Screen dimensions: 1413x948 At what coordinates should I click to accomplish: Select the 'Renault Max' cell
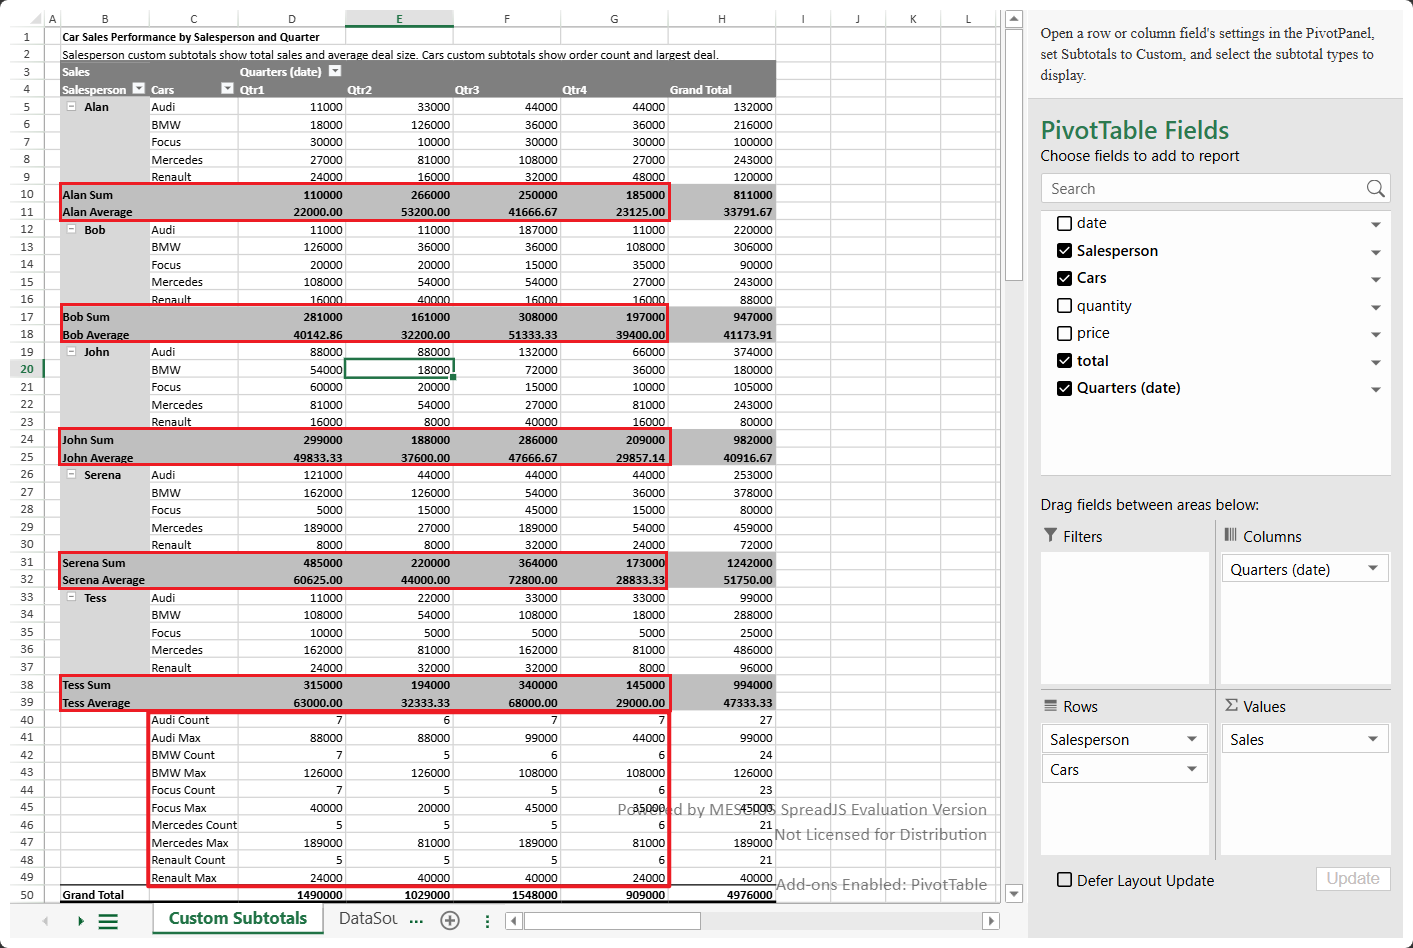click(194, 878)
